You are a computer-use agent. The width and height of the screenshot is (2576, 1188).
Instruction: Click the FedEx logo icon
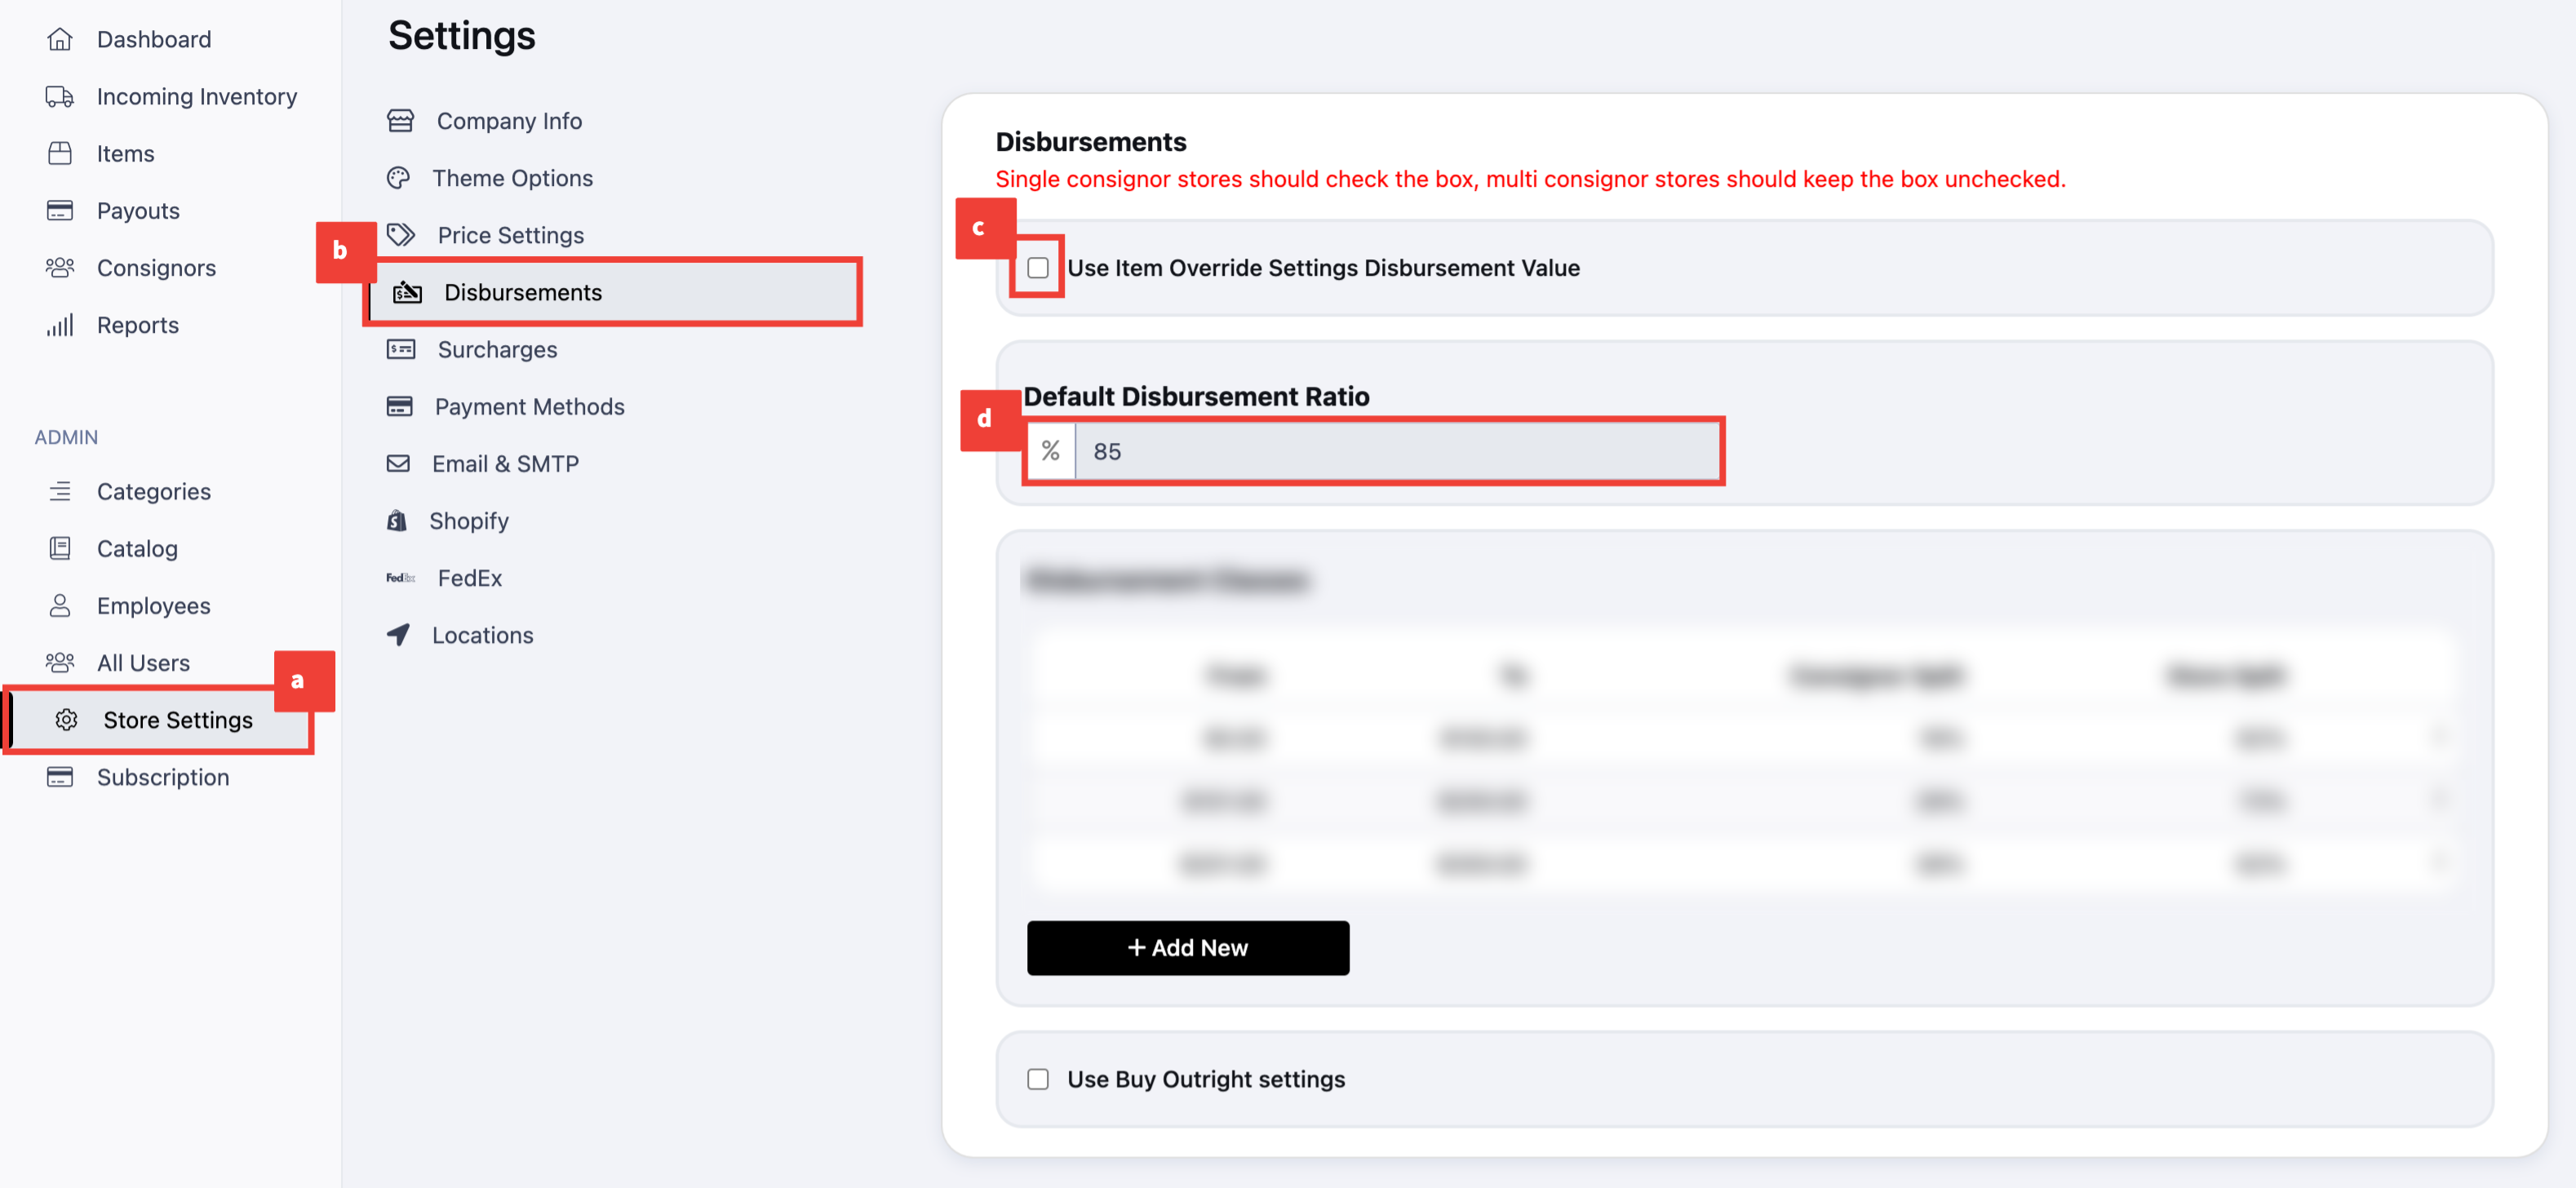coord(400,578)
